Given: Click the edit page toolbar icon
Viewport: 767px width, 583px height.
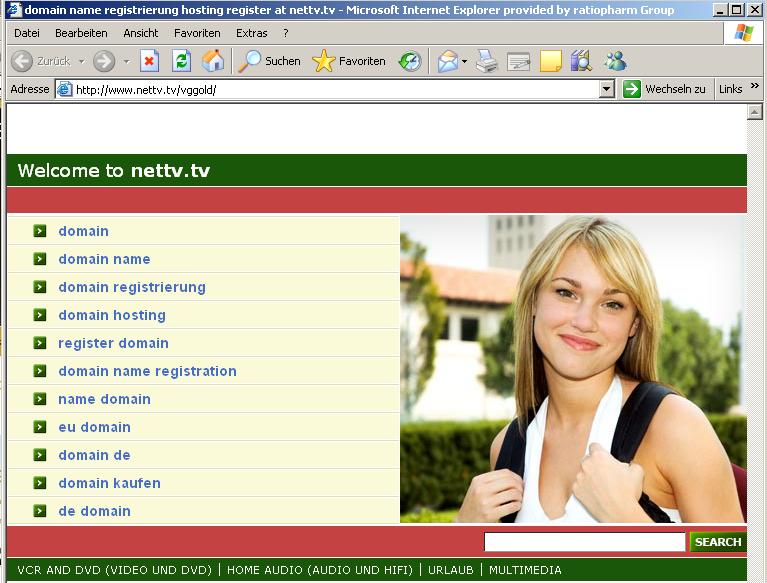Looking at the screenshot, I should coord(519,61).
